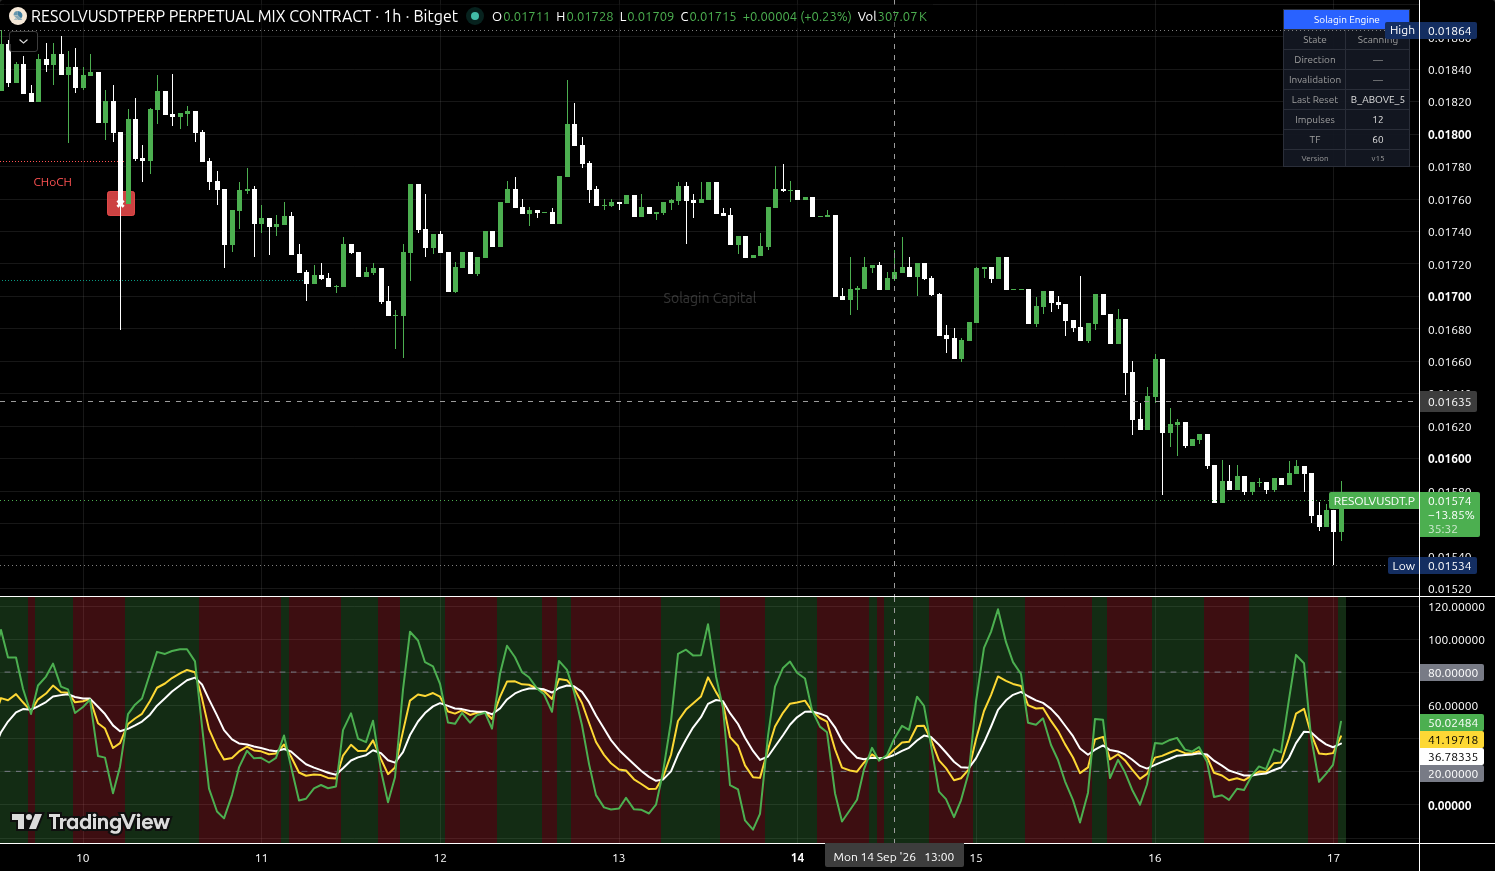Click the red X marker below the CHoCH label
Image resolution: width=1495 pixels, height=871 pixels.
click(x=121, y=204)
